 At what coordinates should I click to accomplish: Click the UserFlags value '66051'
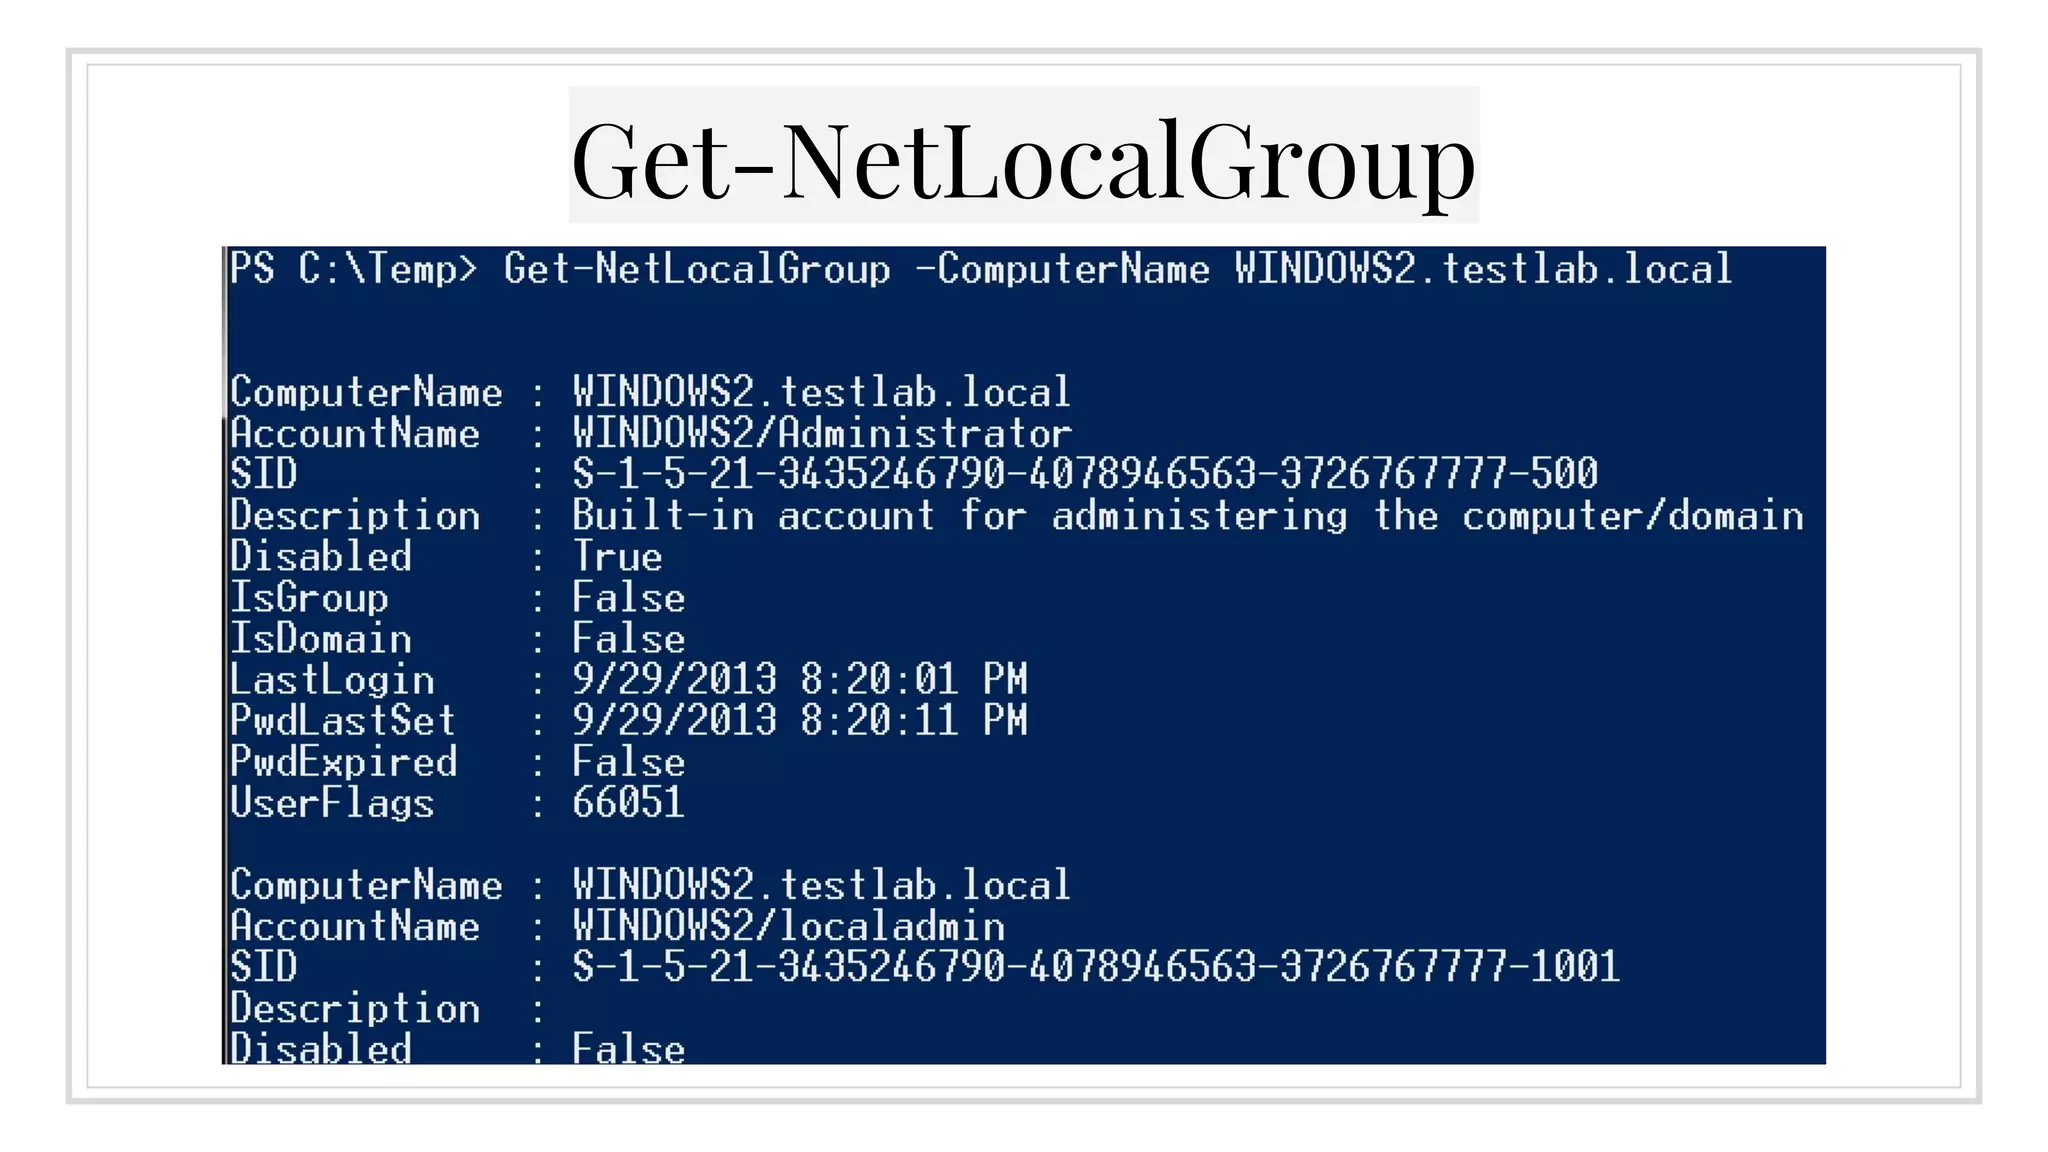[x=628, y=803]
